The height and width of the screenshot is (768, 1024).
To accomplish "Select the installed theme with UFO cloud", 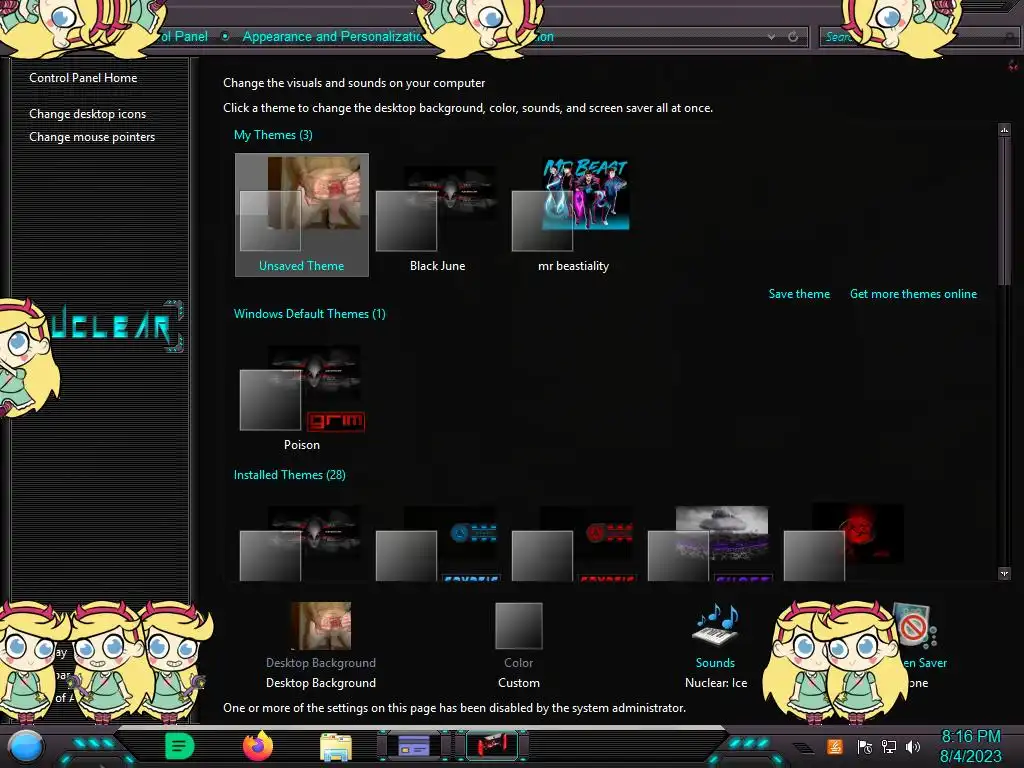I will pyautogui.click(x=709, y=543).
